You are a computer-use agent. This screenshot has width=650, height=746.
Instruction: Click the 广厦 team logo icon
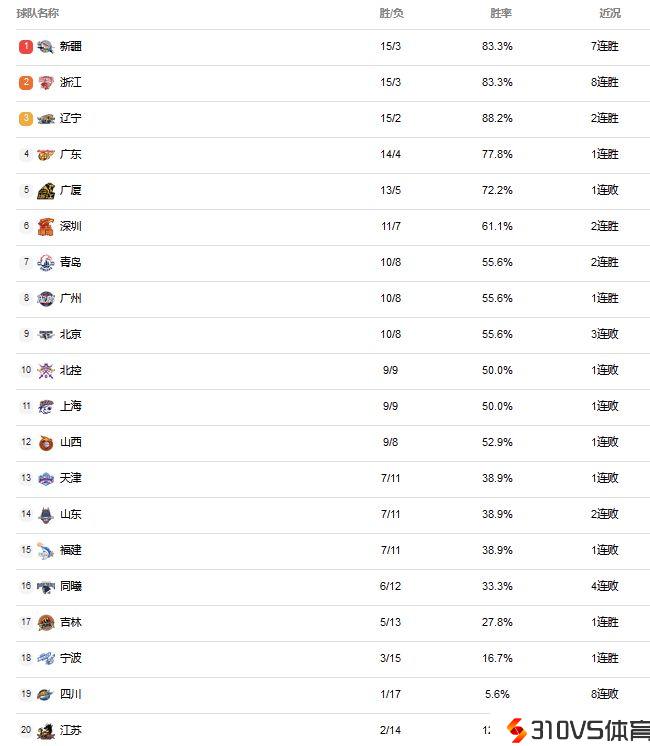click(x=46, y=191)
